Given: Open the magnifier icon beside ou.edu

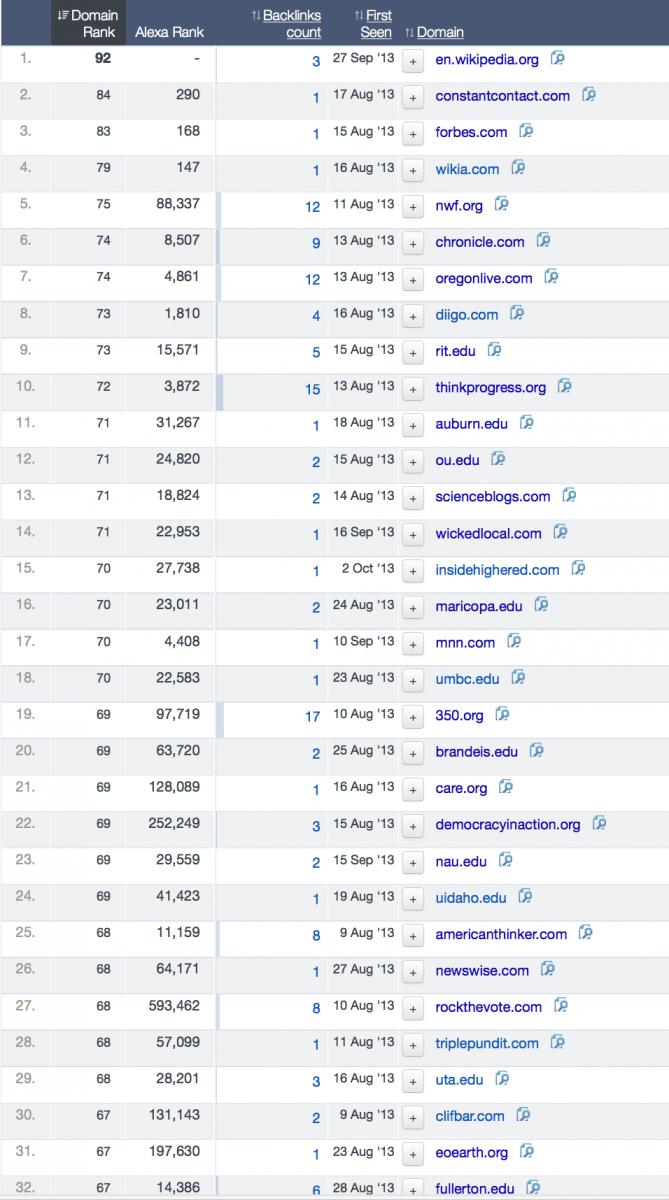Looking at the screenshot, I should (498, 459).
